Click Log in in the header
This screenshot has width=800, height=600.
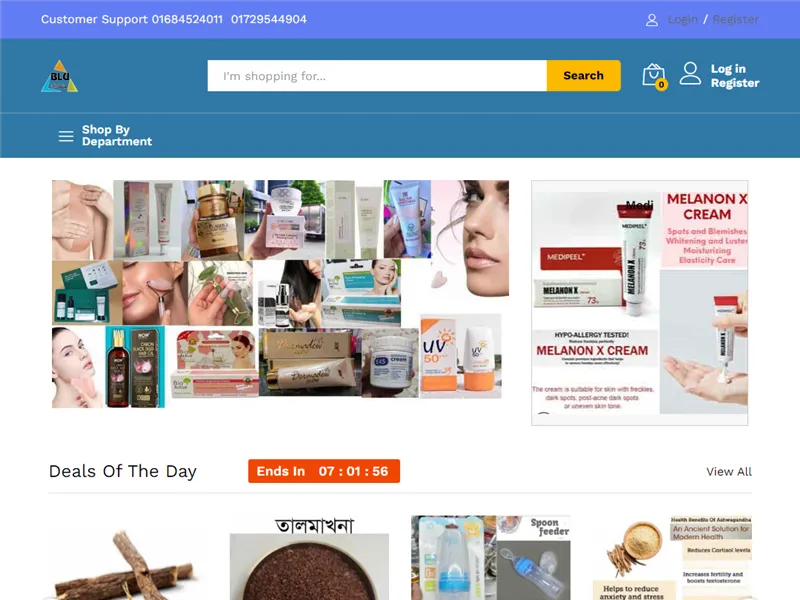point(728,69)
